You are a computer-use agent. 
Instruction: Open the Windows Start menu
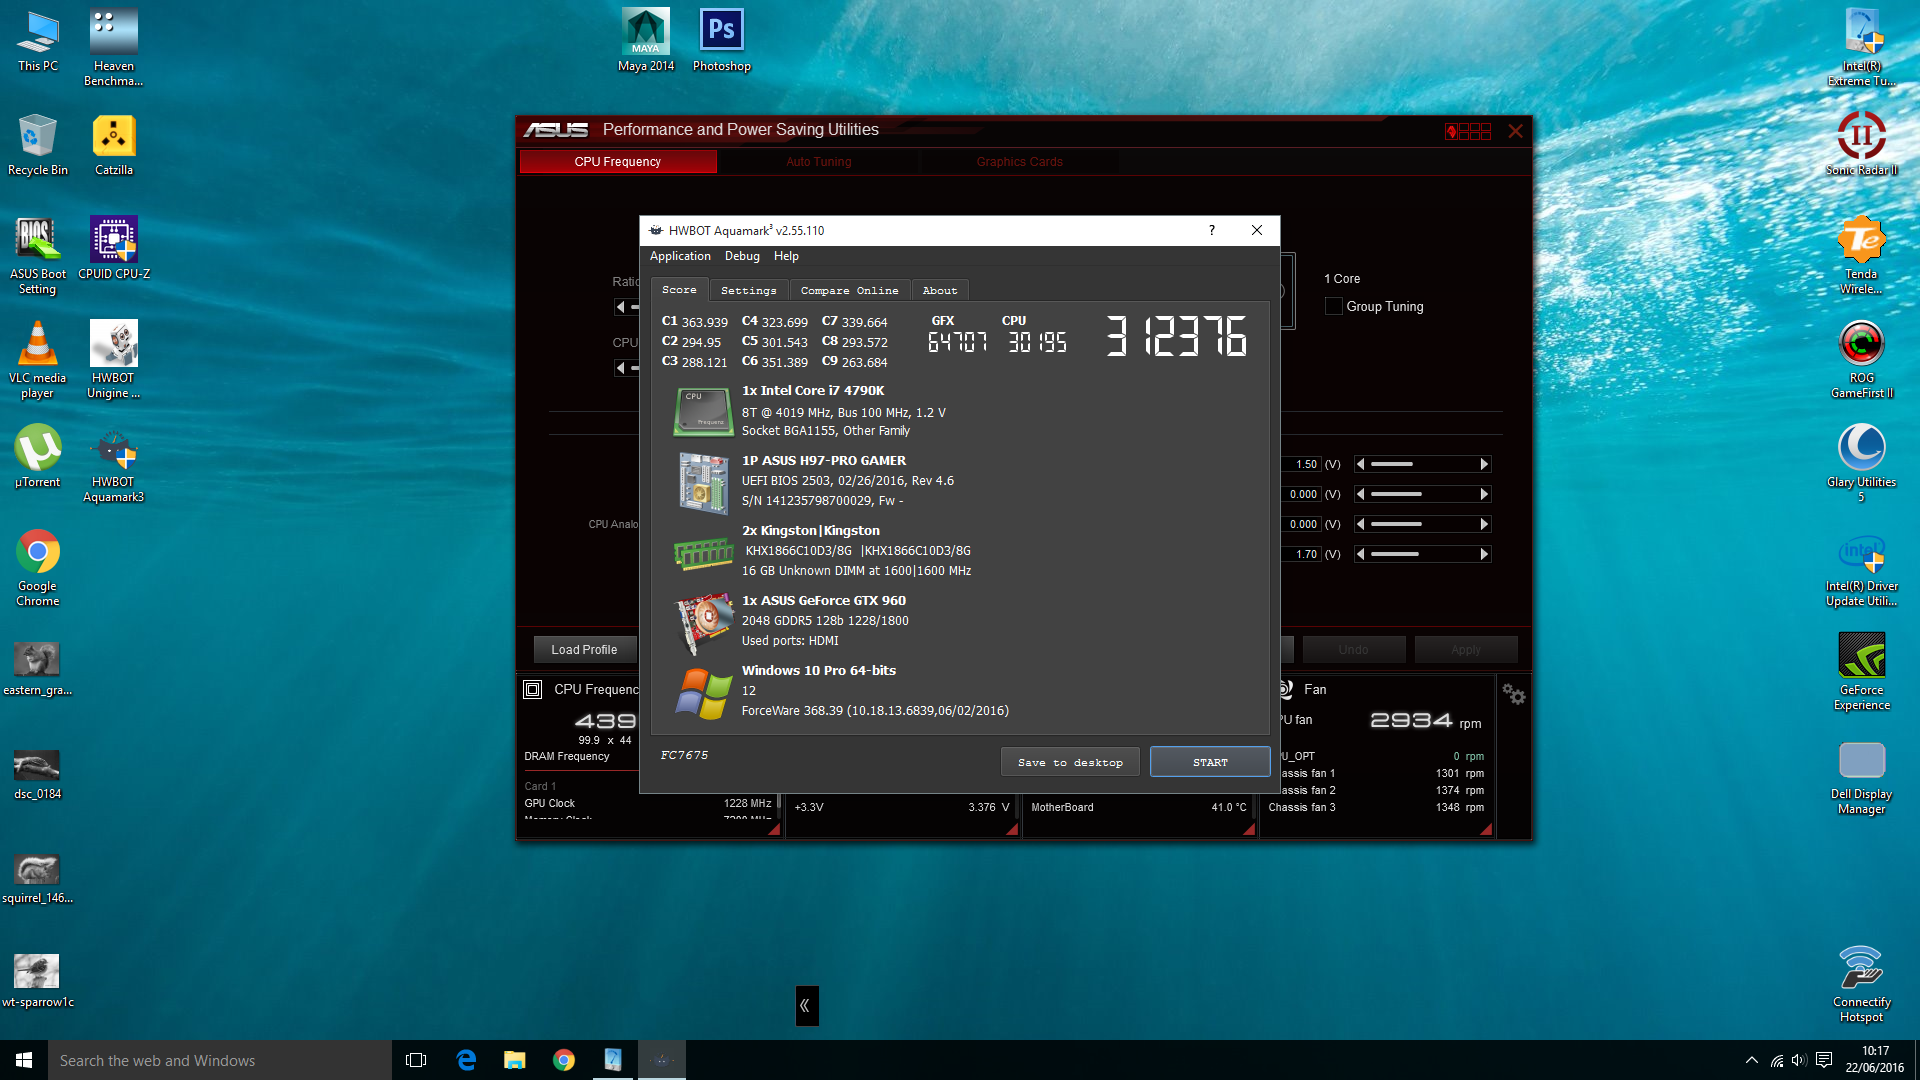pyautogui.click(x=24, y=1060)
